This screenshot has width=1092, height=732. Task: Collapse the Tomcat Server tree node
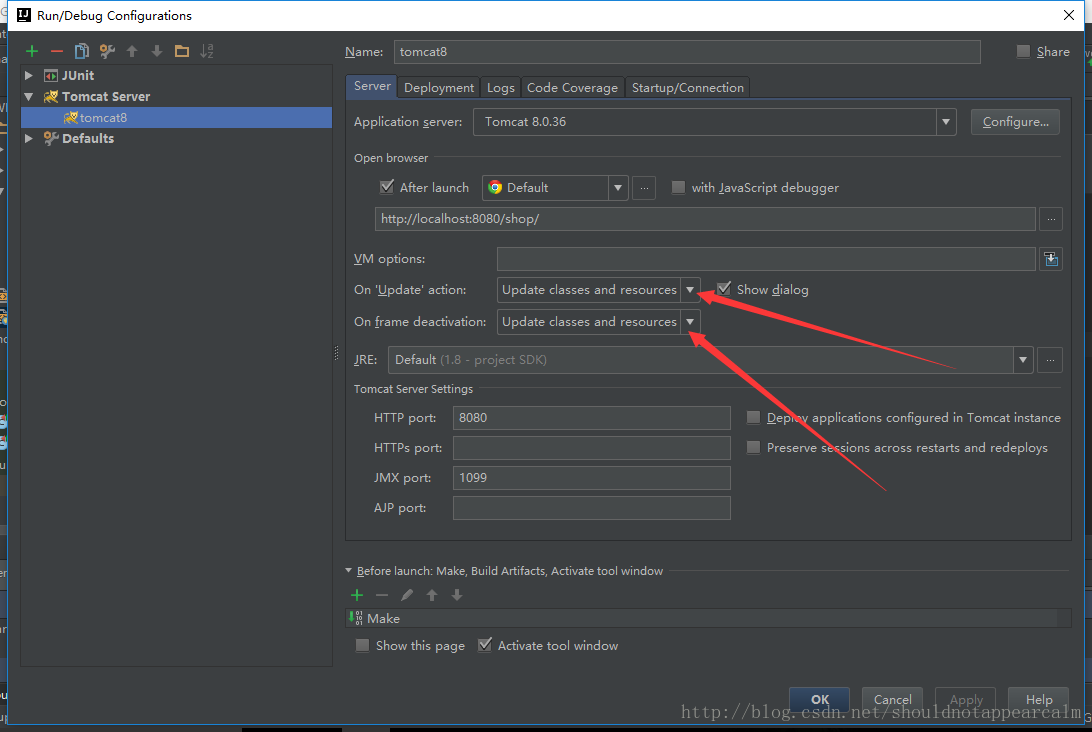(29, 96)
